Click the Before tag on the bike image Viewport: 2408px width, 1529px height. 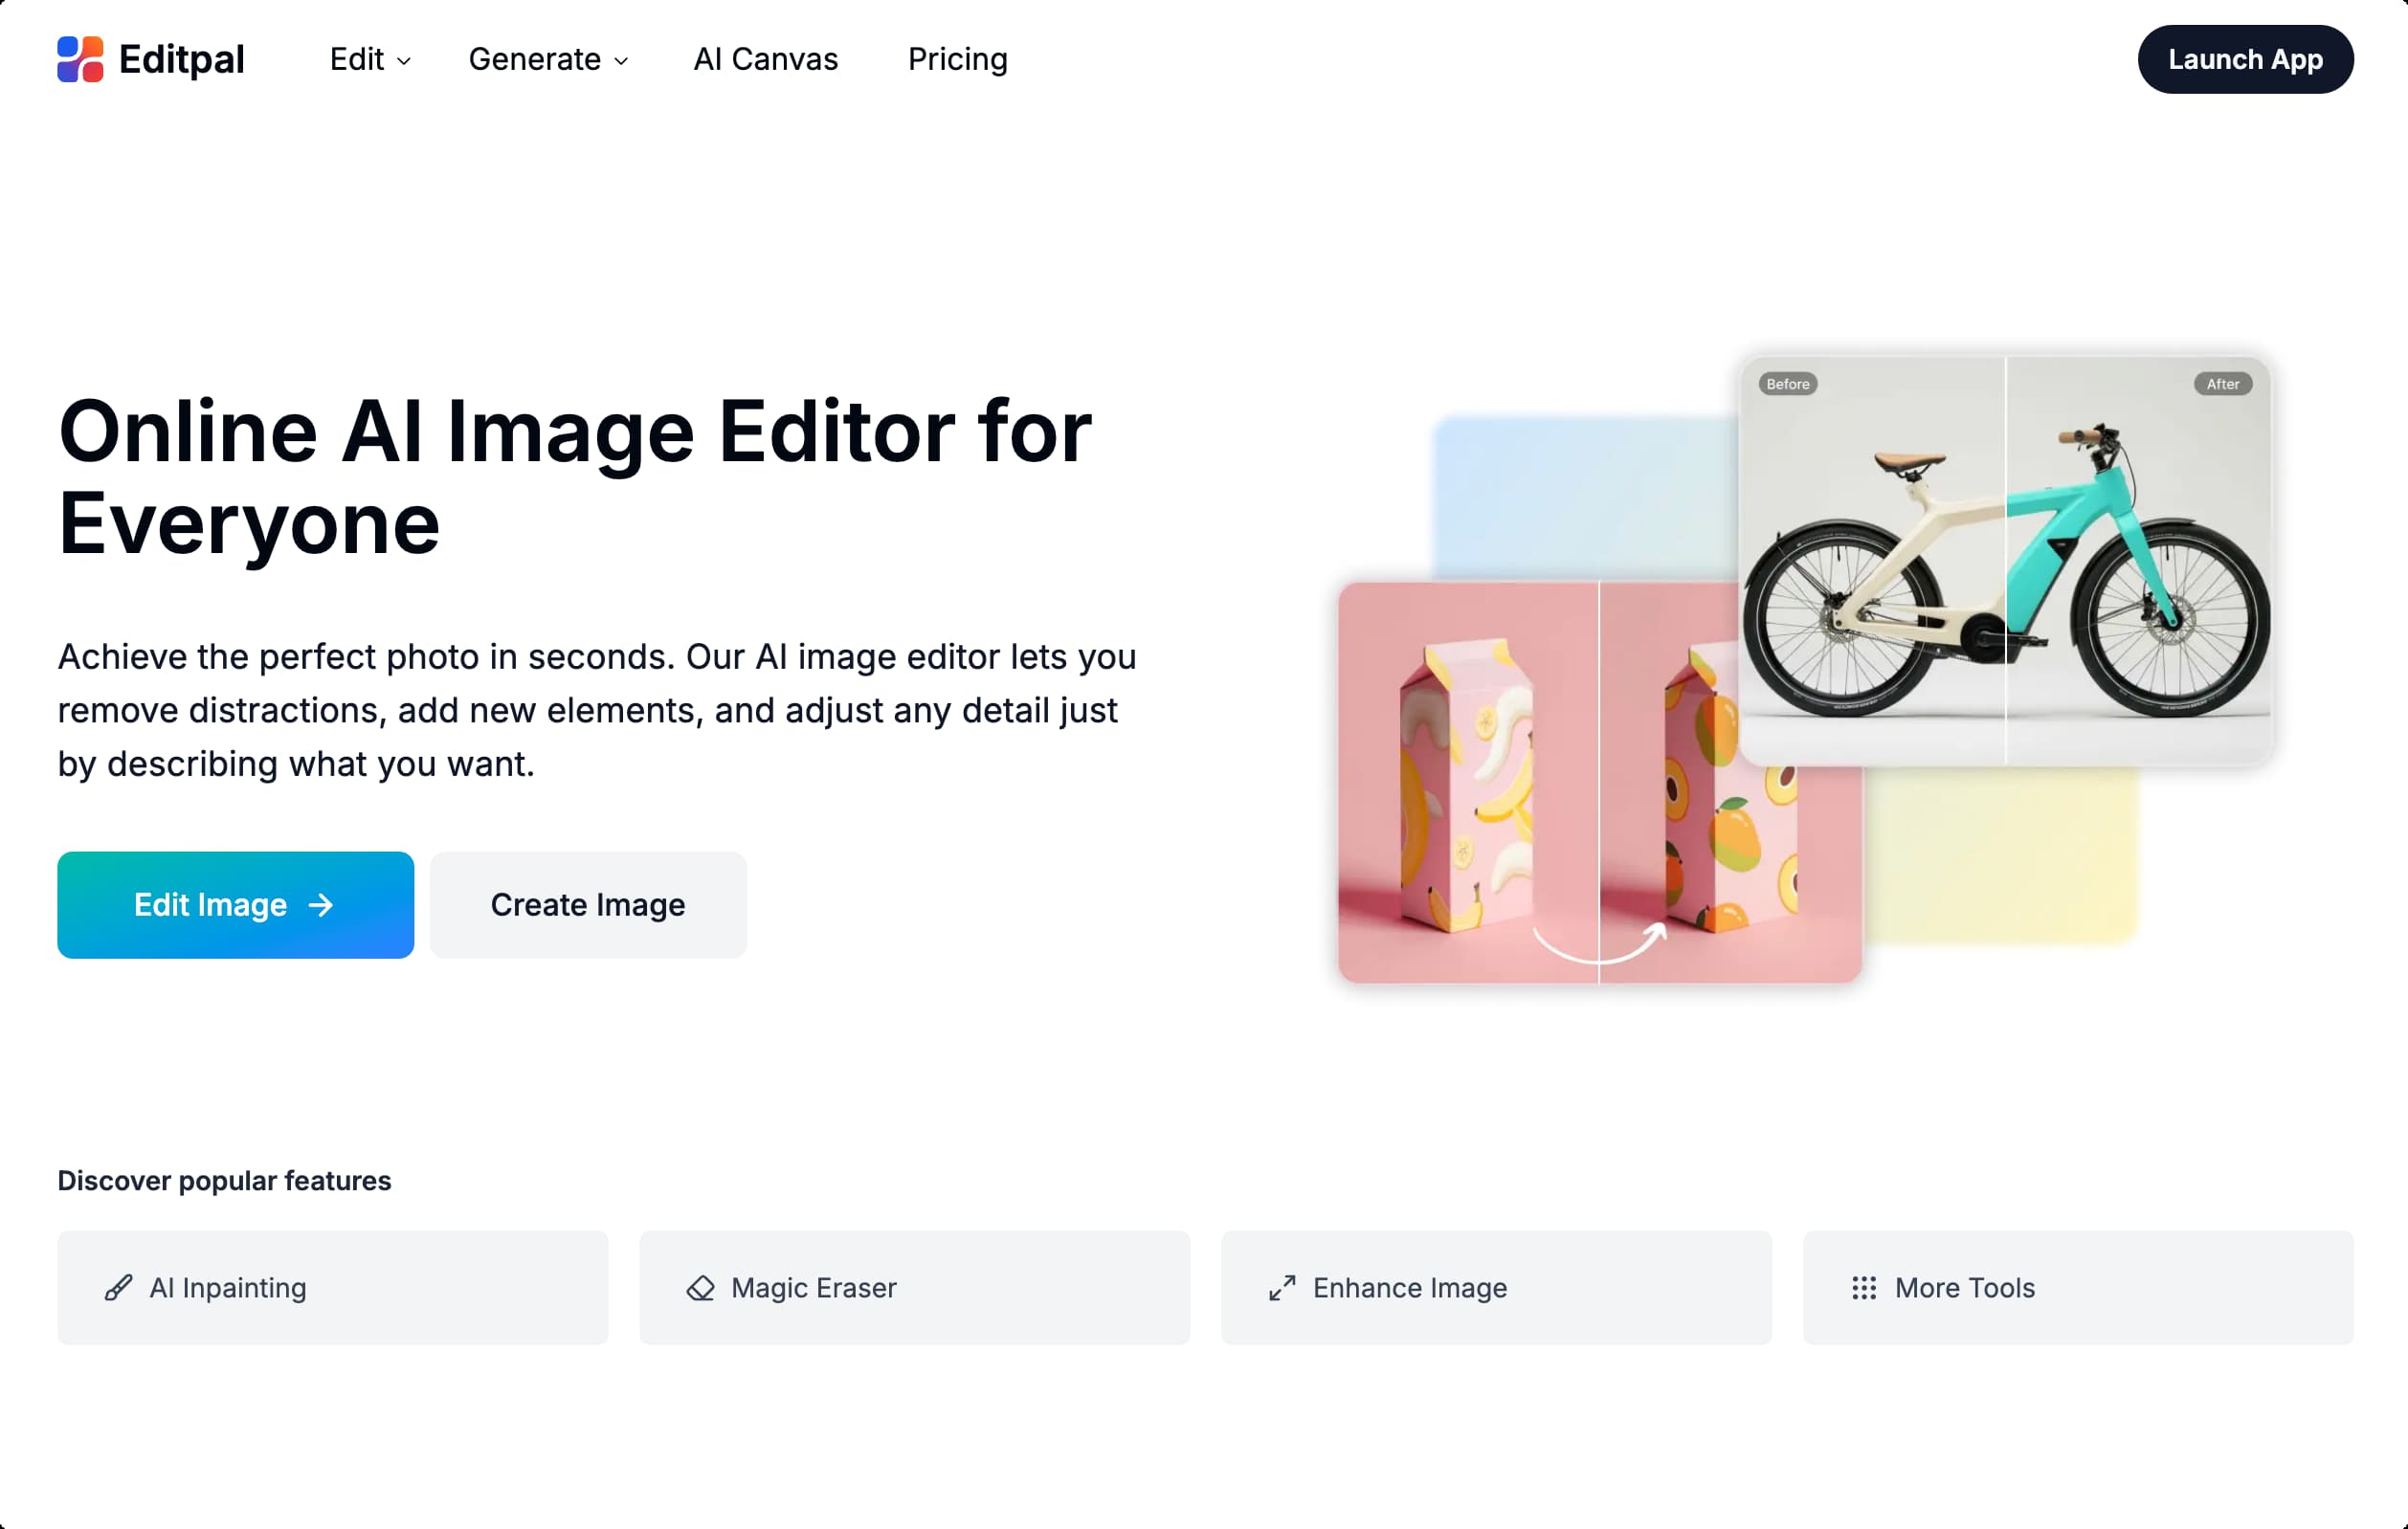1787,383
